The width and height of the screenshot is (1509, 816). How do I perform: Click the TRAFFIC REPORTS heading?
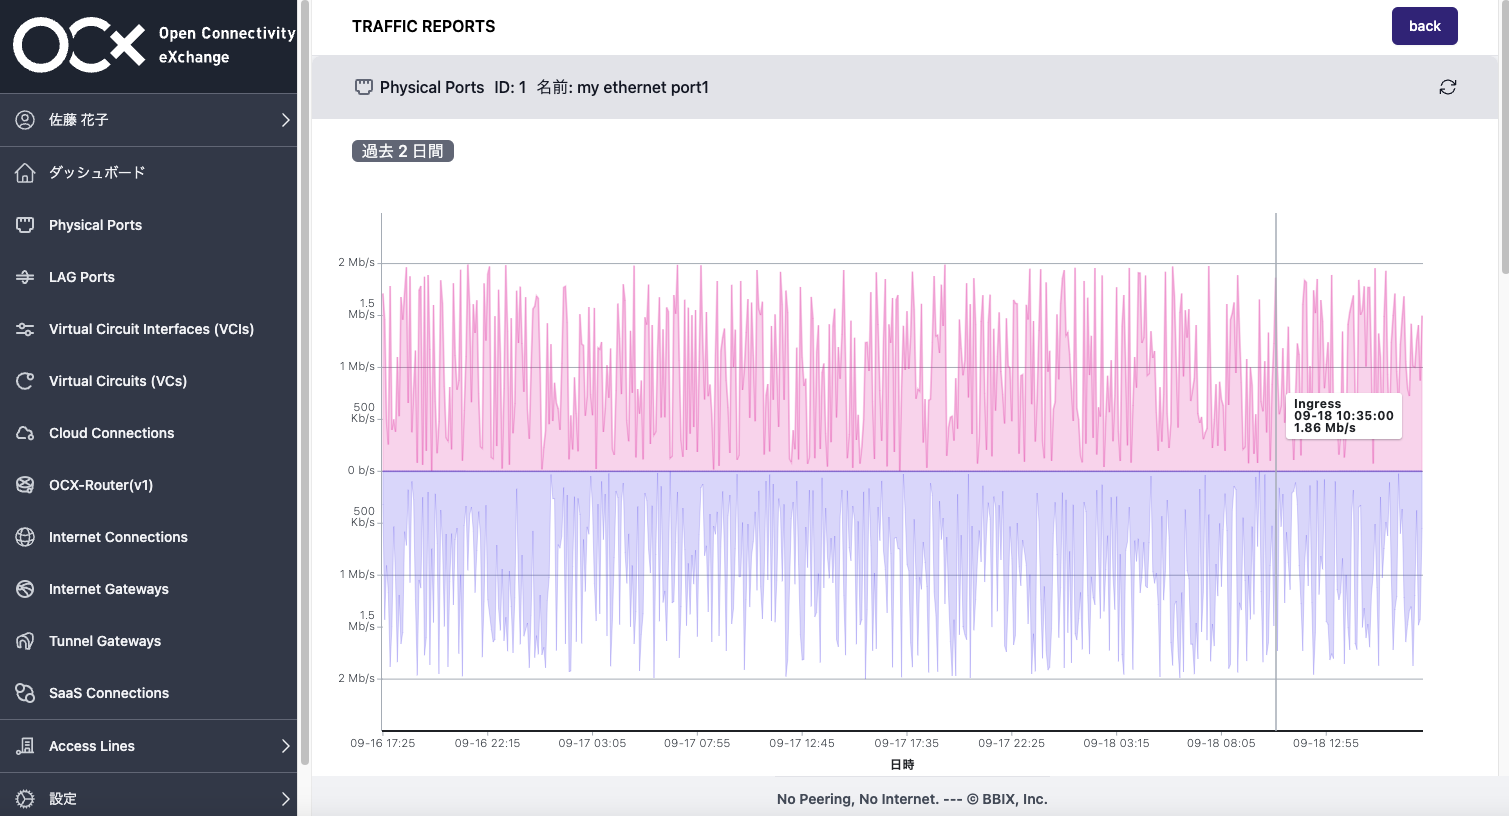423,27
